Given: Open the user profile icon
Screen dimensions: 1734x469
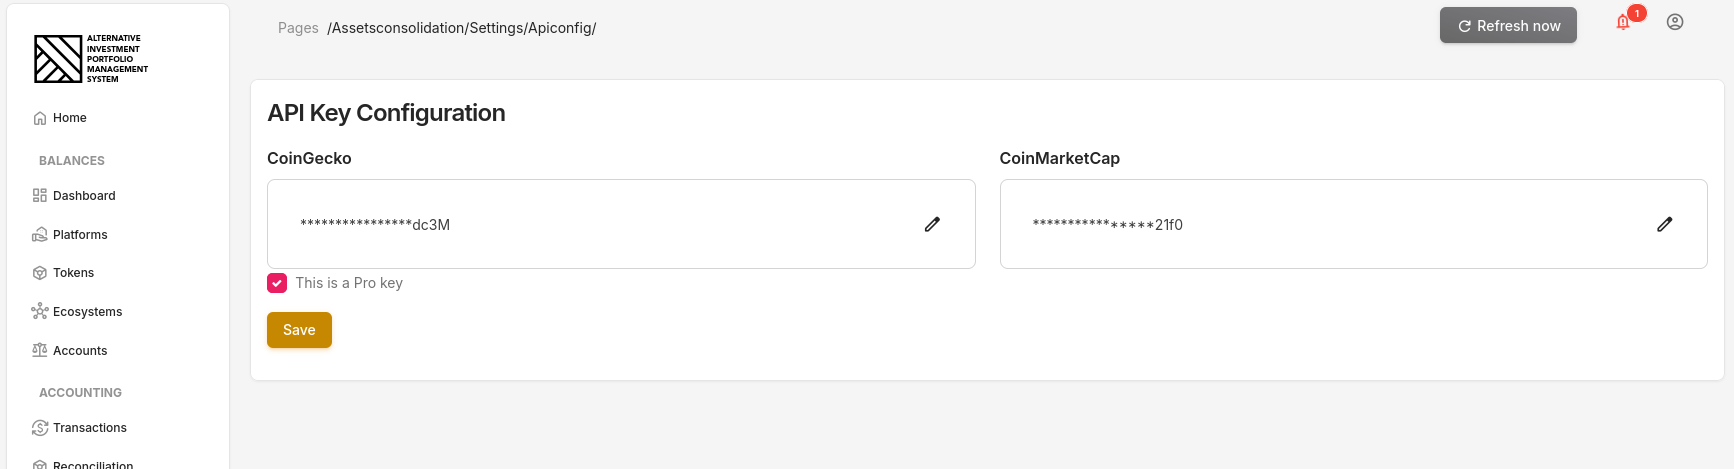Looking at the screenshot, I should pyautogui.click(x=1675, y=22).
